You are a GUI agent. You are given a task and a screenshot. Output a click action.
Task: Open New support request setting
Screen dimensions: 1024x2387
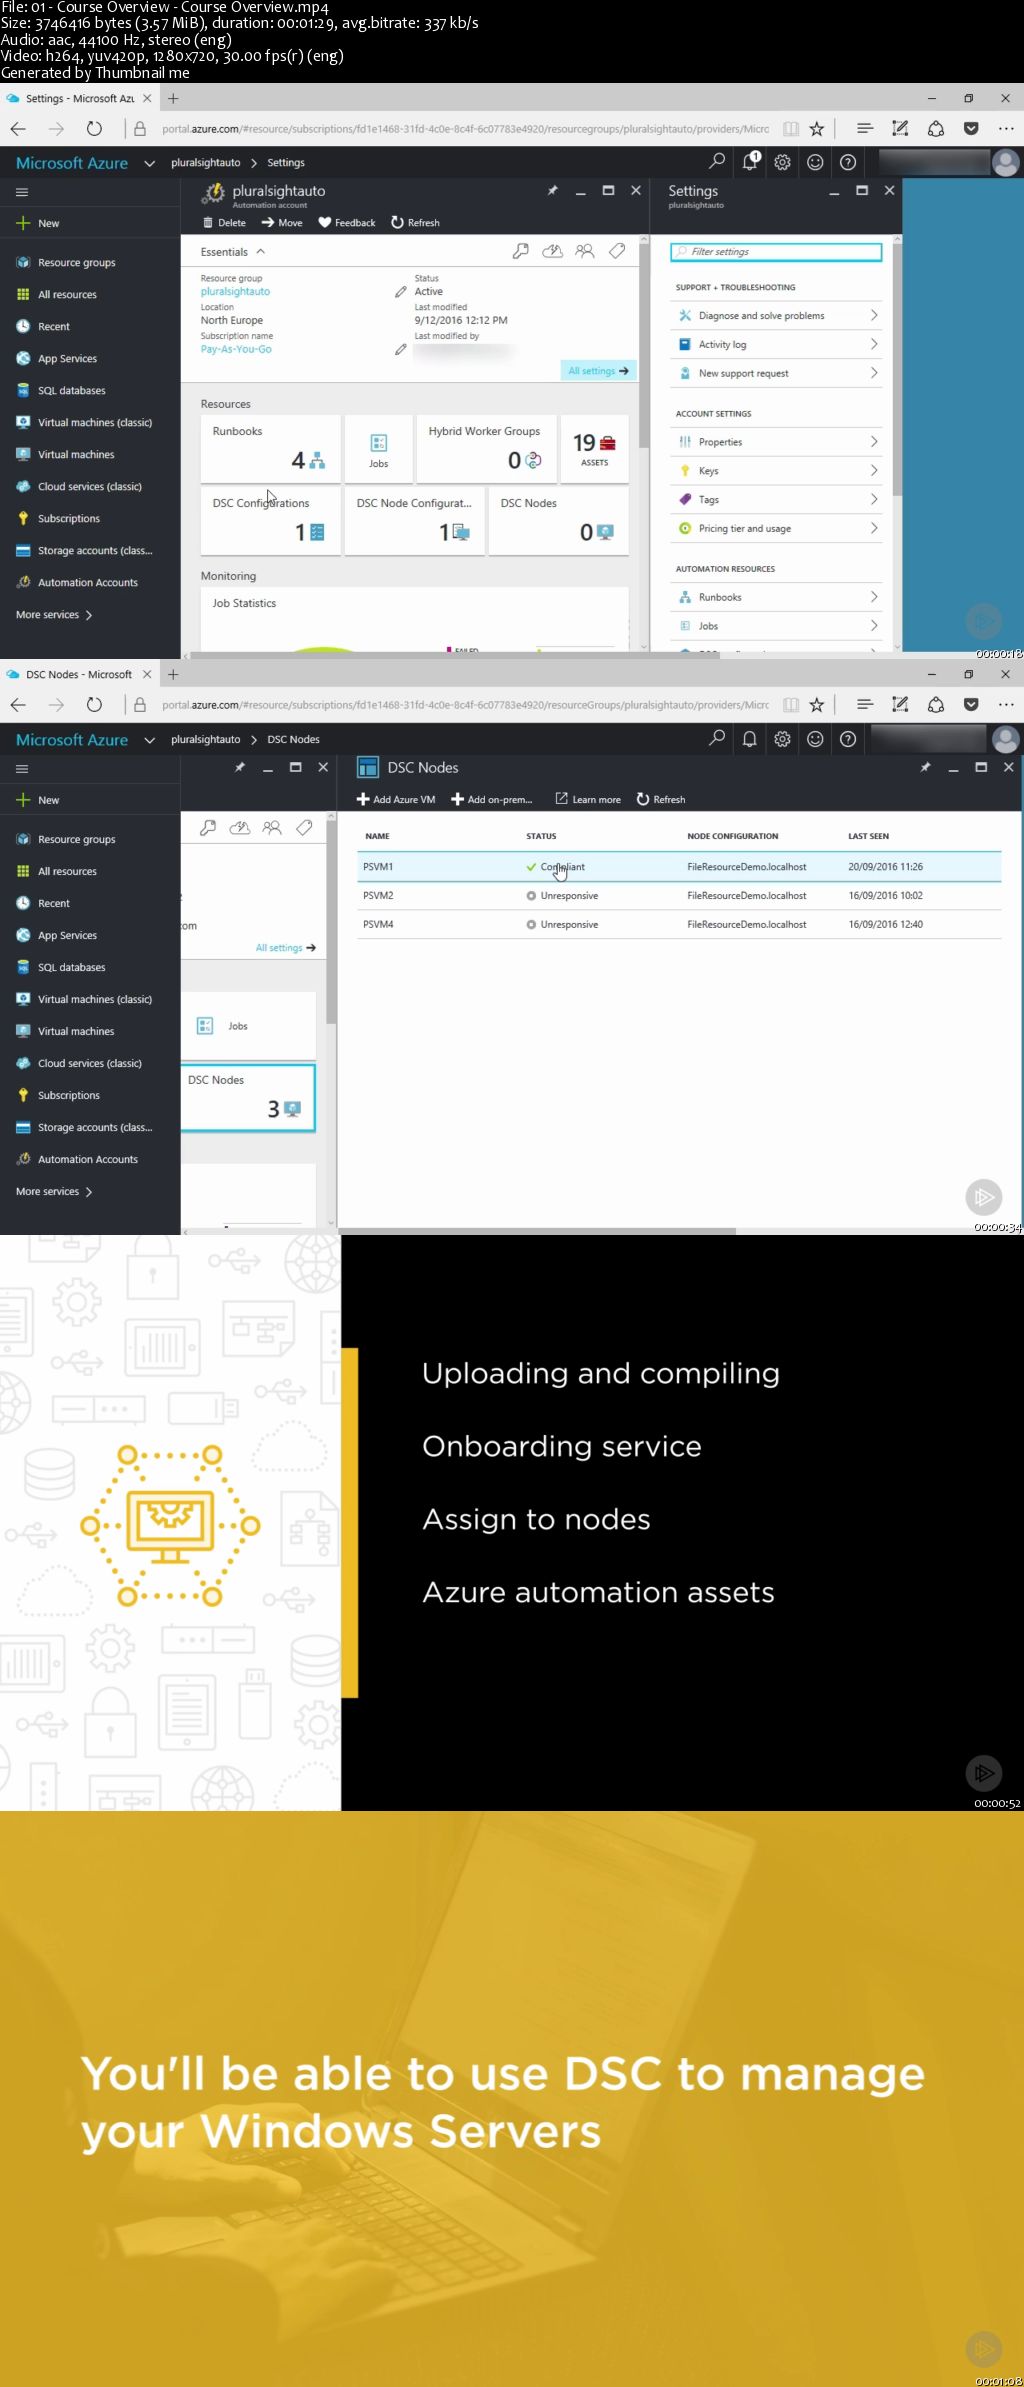point(777,373)
